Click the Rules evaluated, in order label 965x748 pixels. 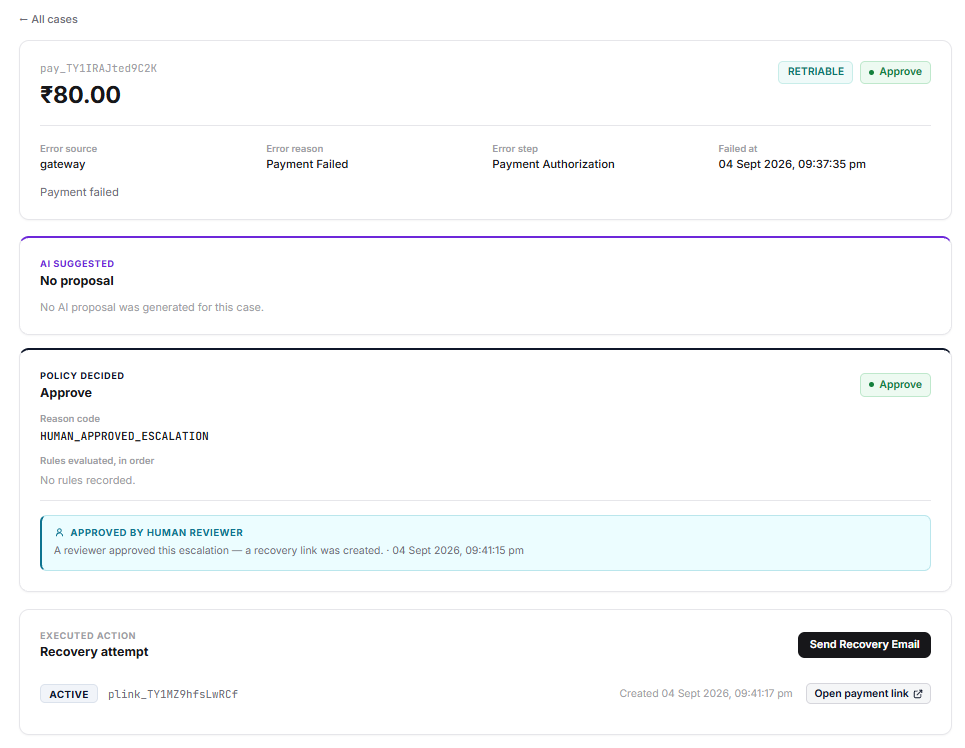[x=97, y=460]
